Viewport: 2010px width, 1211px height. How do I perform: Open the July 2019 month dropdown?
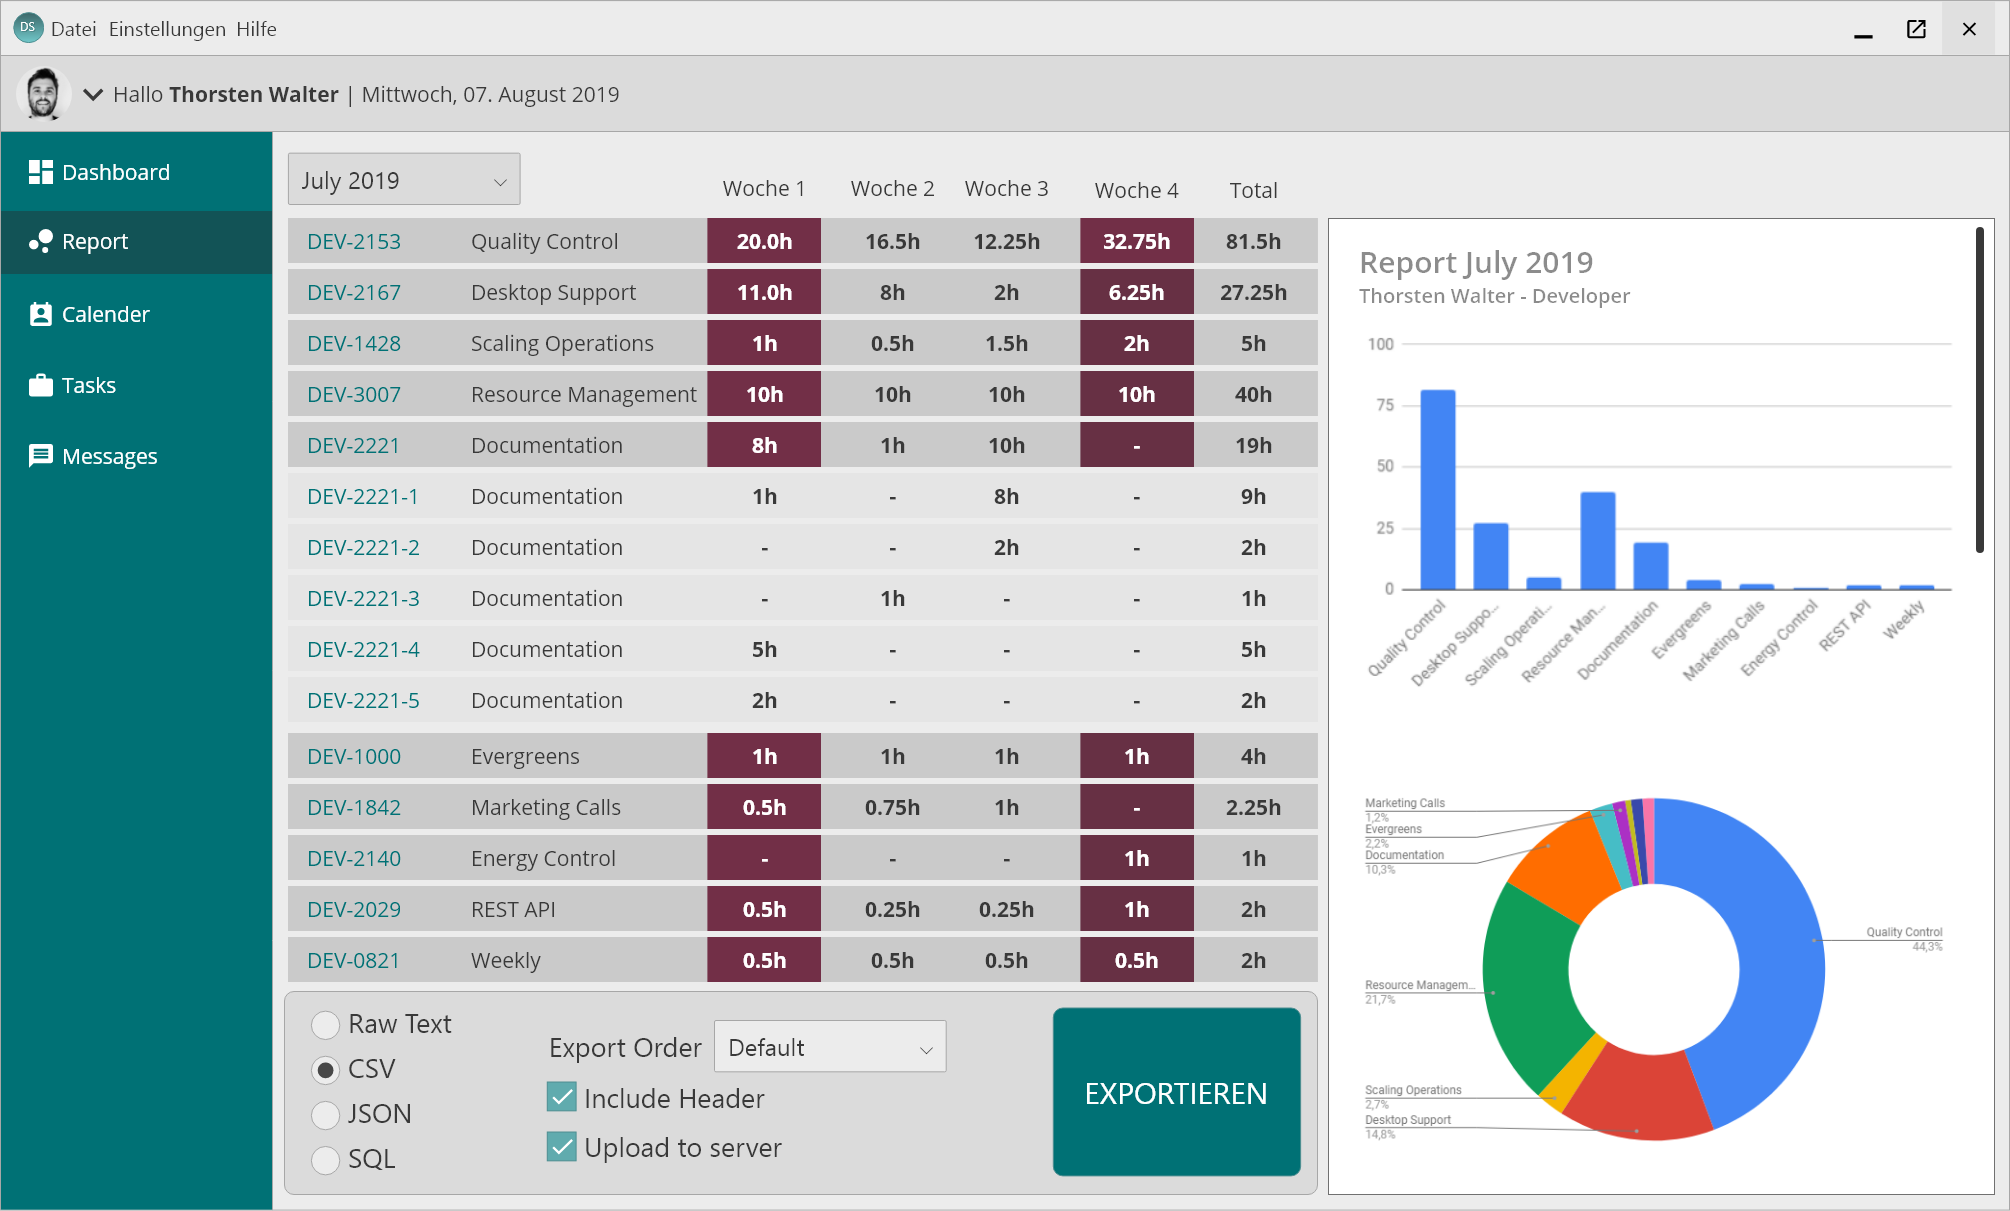point(404,180)
